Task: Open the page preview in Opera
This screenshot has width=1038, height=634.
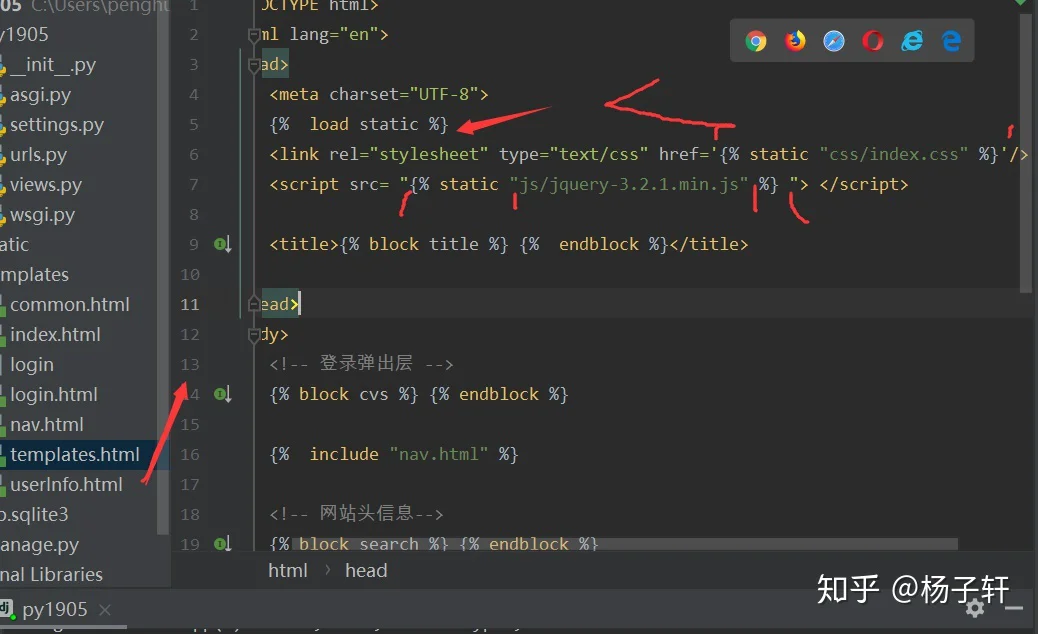Action: (x=873, y=41)
